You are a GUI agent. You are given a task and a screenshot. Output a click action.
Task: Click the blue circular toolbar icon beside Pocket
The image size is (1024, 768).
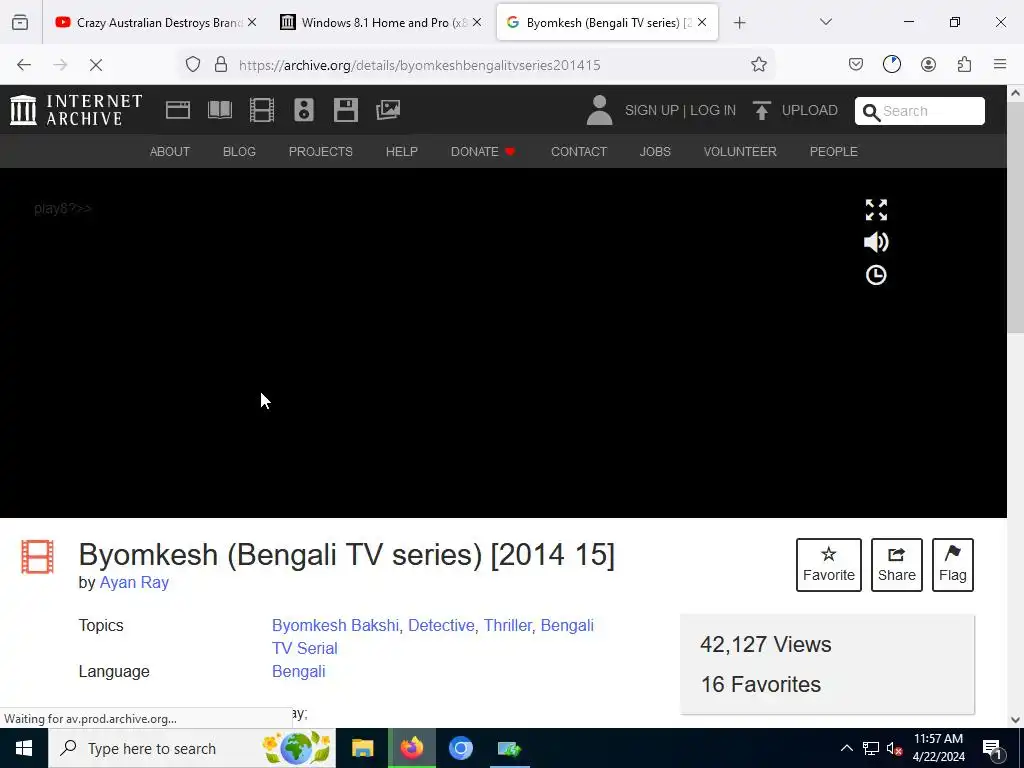click(x=891, y=64)
